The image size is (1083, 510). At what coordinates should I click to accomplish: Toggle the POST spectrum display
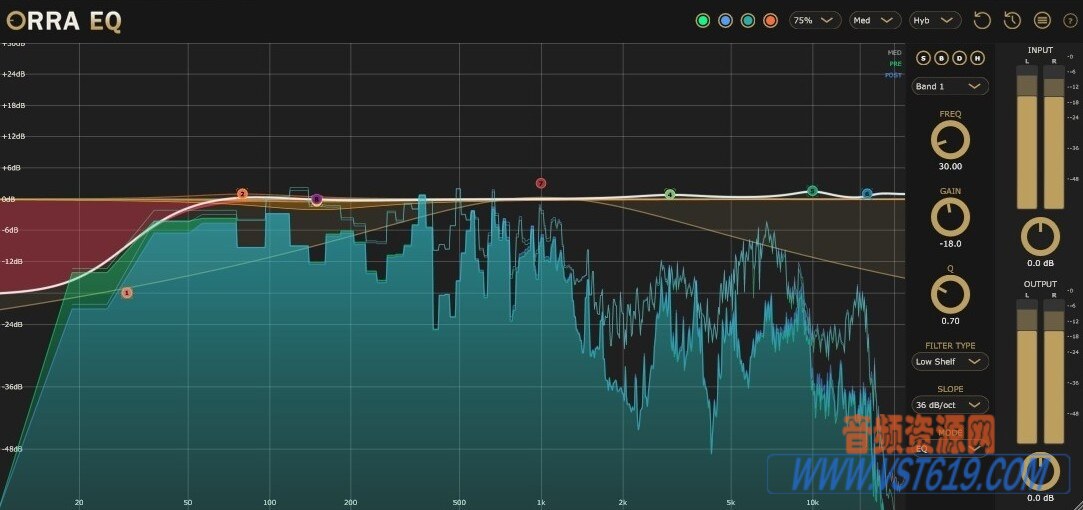click(894, 75)
